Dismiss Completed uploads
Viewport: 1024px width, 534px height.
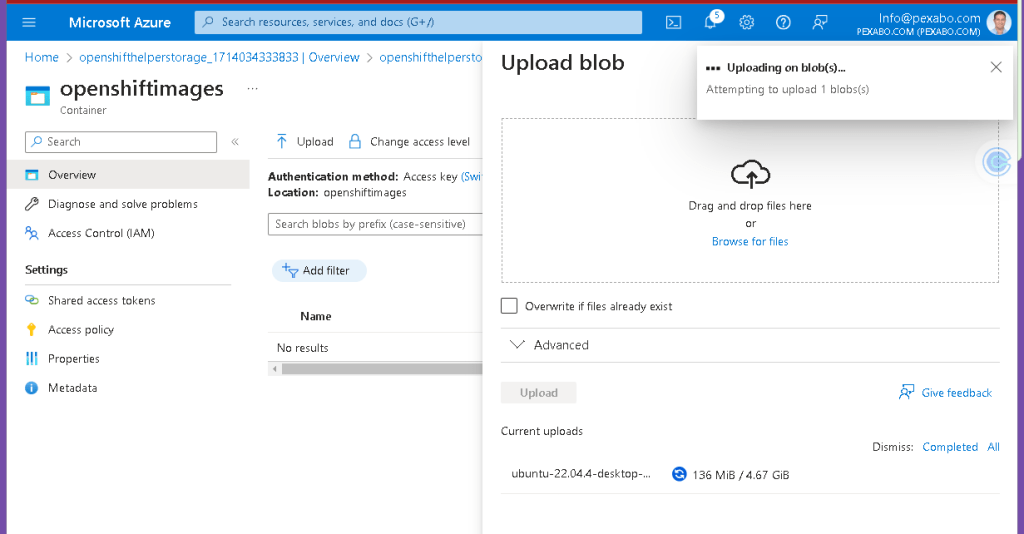[x=950, y=447]
